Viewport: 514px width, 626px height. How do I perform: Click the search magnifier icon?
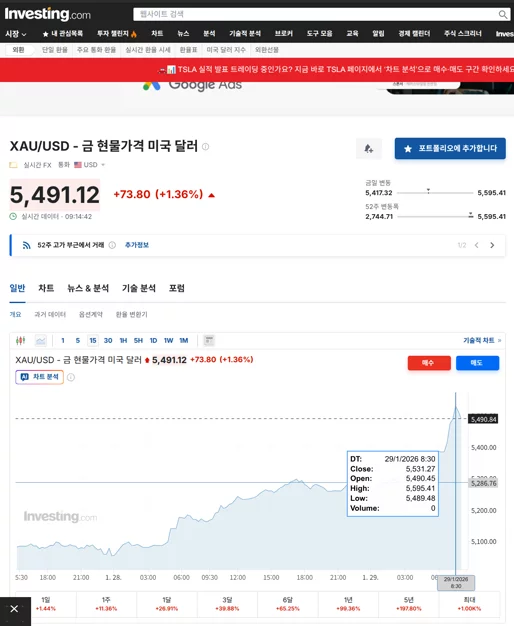pyautogui.click(x=502, y=14)
